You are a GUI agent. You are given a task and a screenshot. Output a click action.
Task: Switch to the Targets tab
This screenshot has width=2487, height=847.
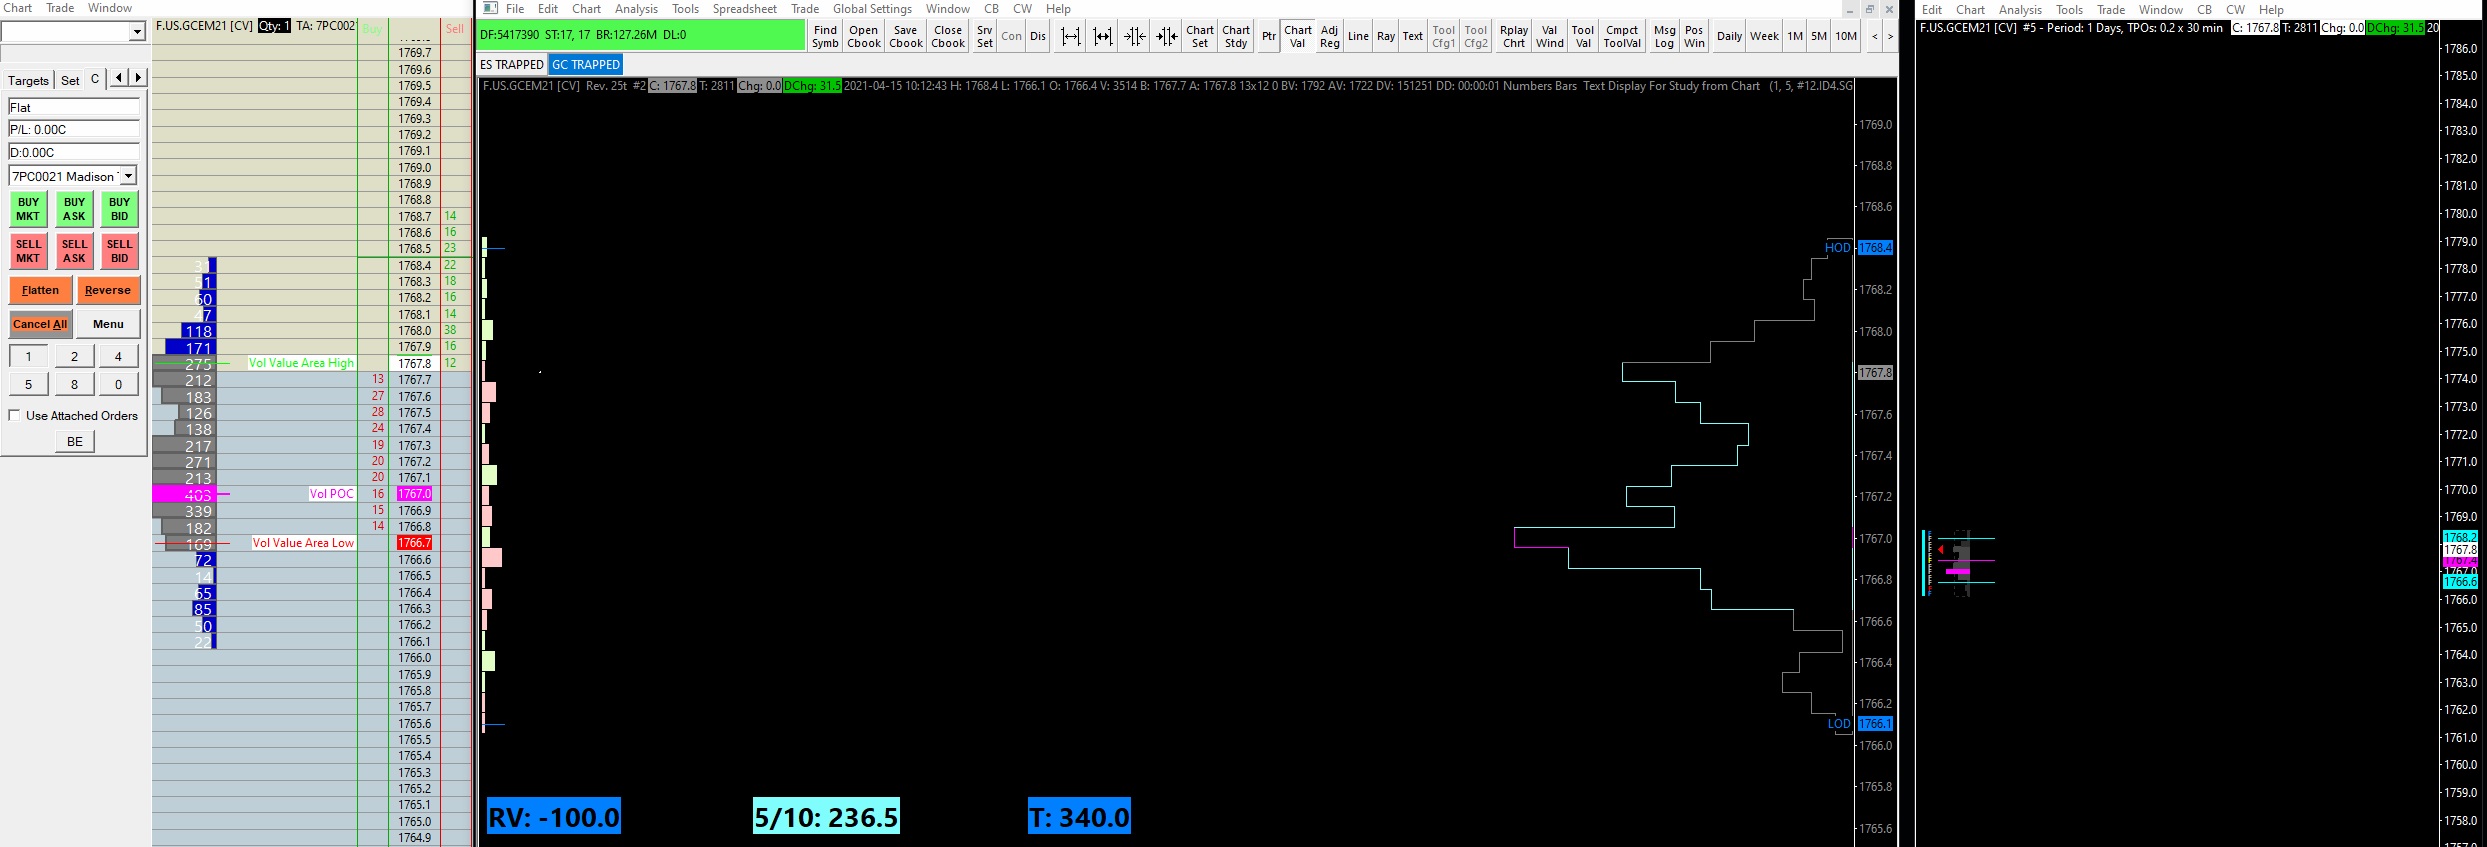28,80
